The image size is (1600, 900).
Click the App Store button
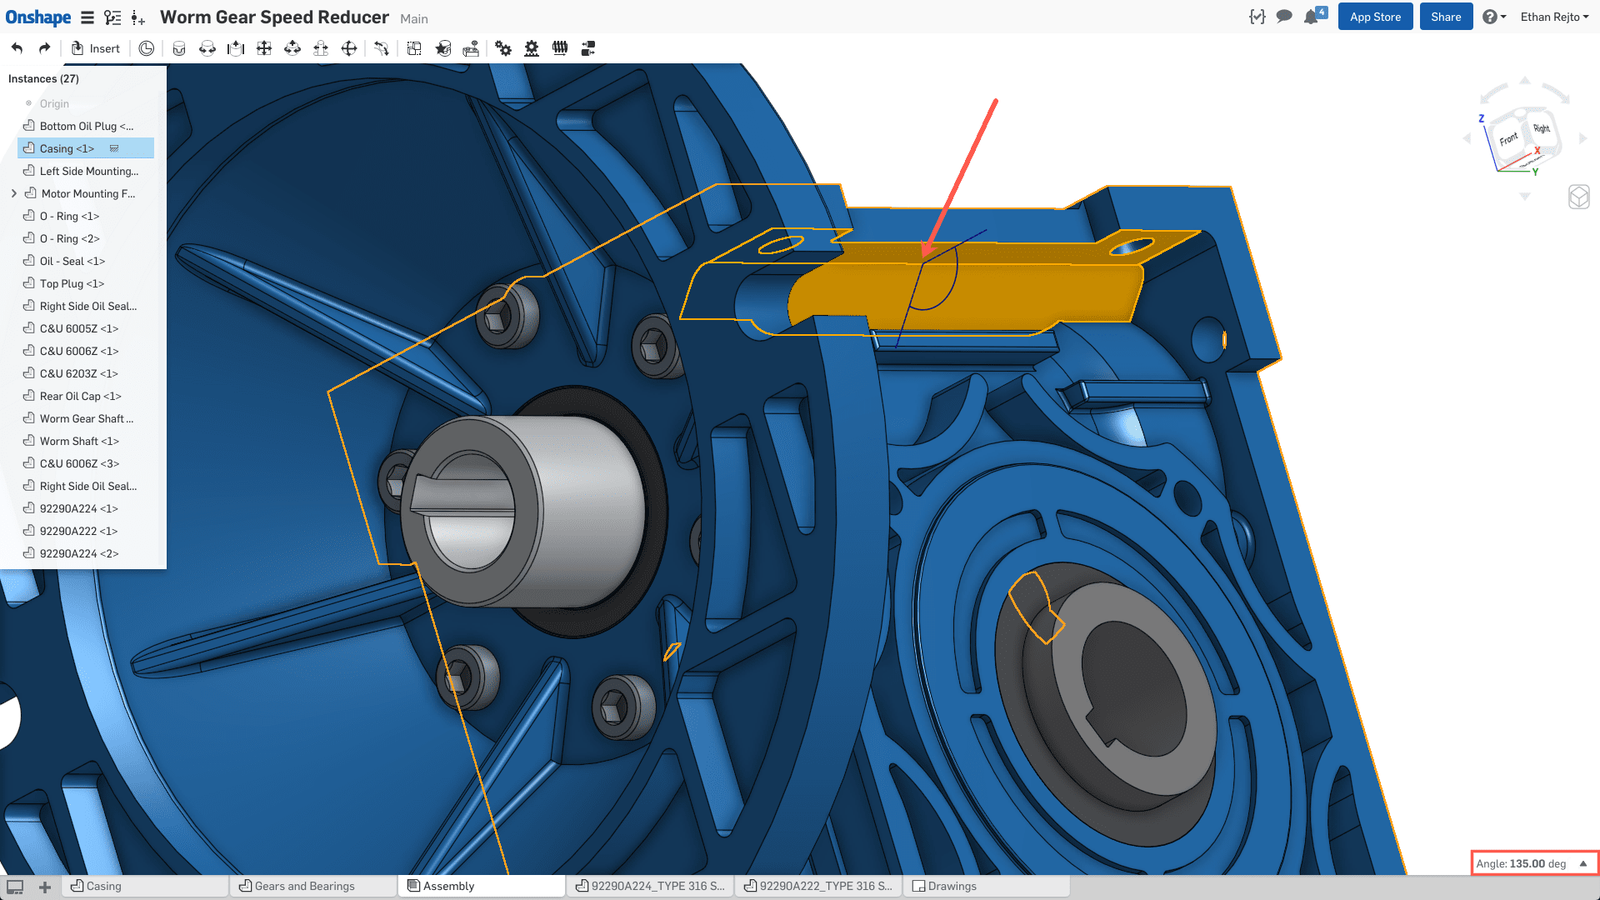(1375, 17)
